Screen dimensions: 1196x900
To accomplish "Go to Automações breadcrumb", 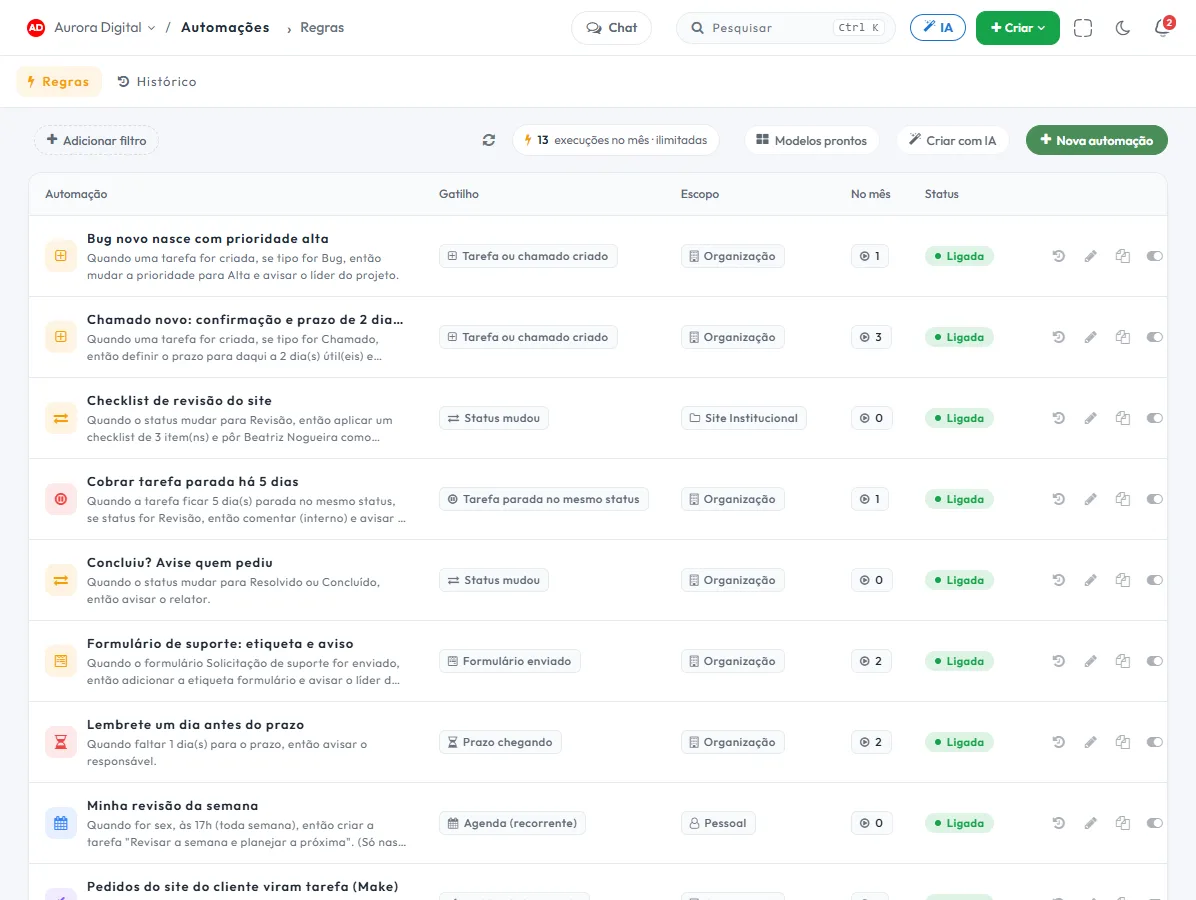I will (225, 27).
